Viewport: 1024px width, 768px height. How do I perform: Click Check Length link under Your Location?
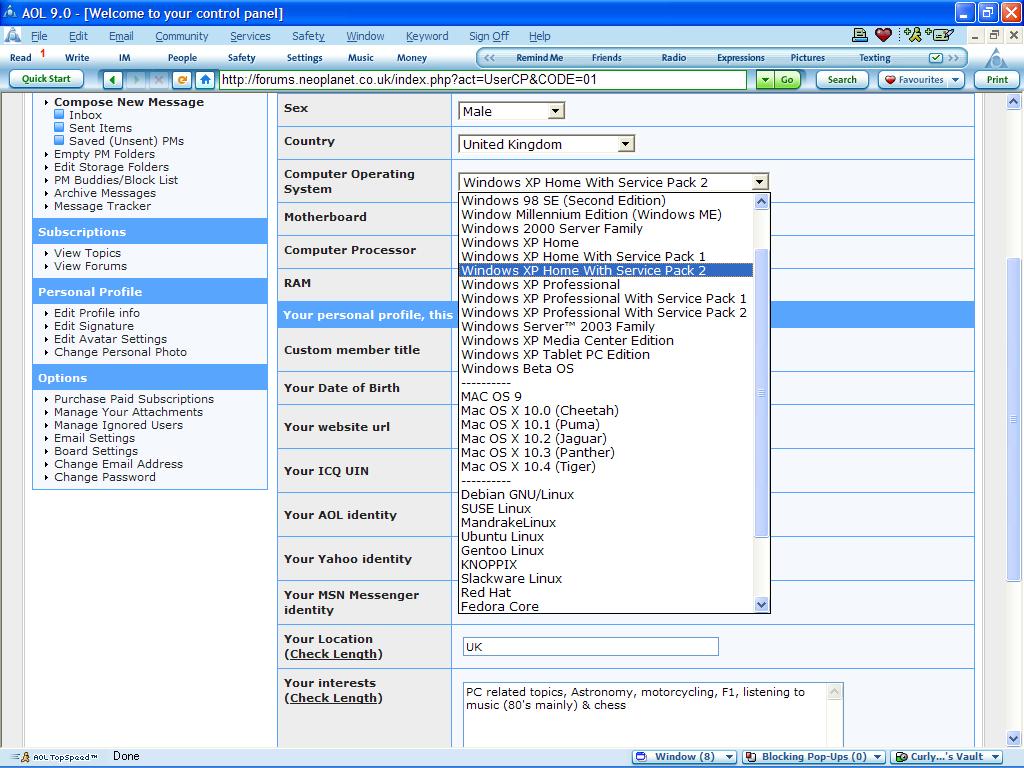pos(333,654)
